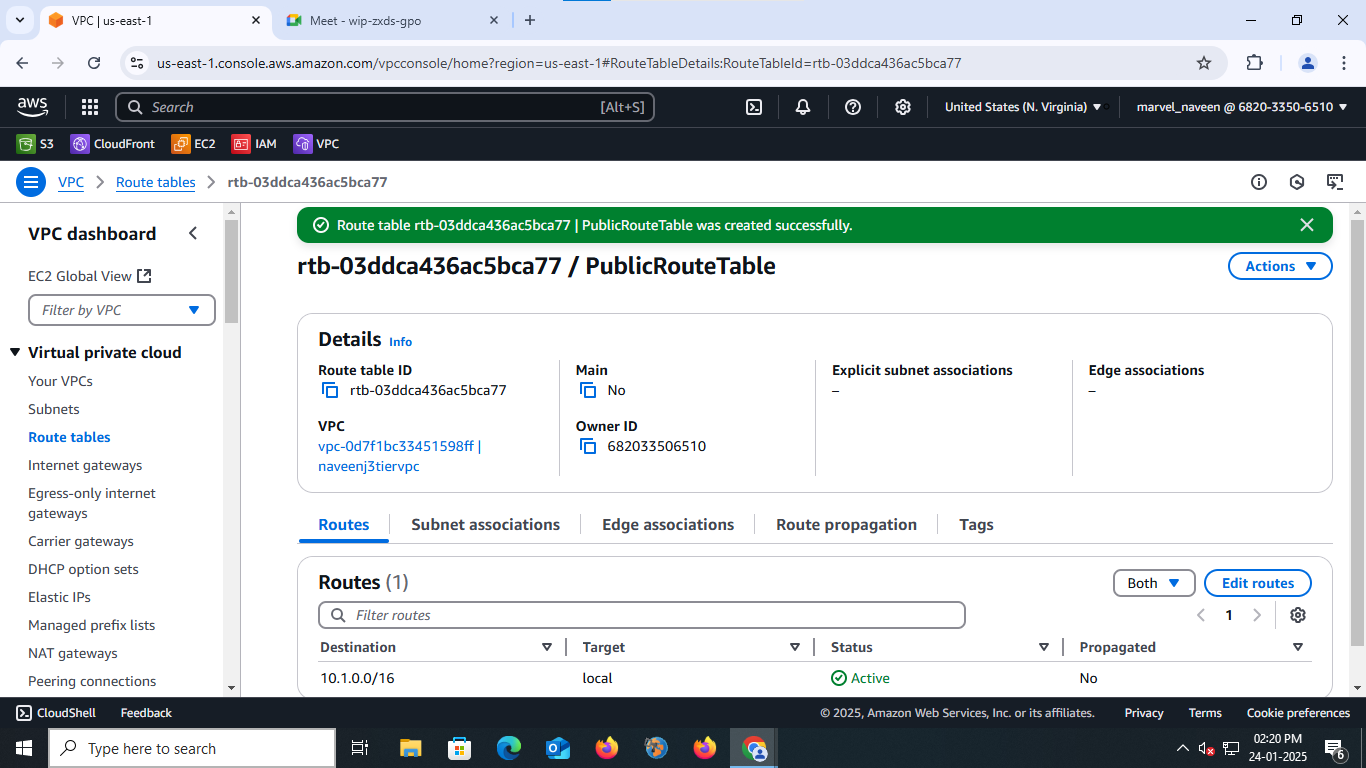Open NAT gateways in sidebar
This screenshot has height=768, width=1366.
pyautogui.click(x=73, y=653)
